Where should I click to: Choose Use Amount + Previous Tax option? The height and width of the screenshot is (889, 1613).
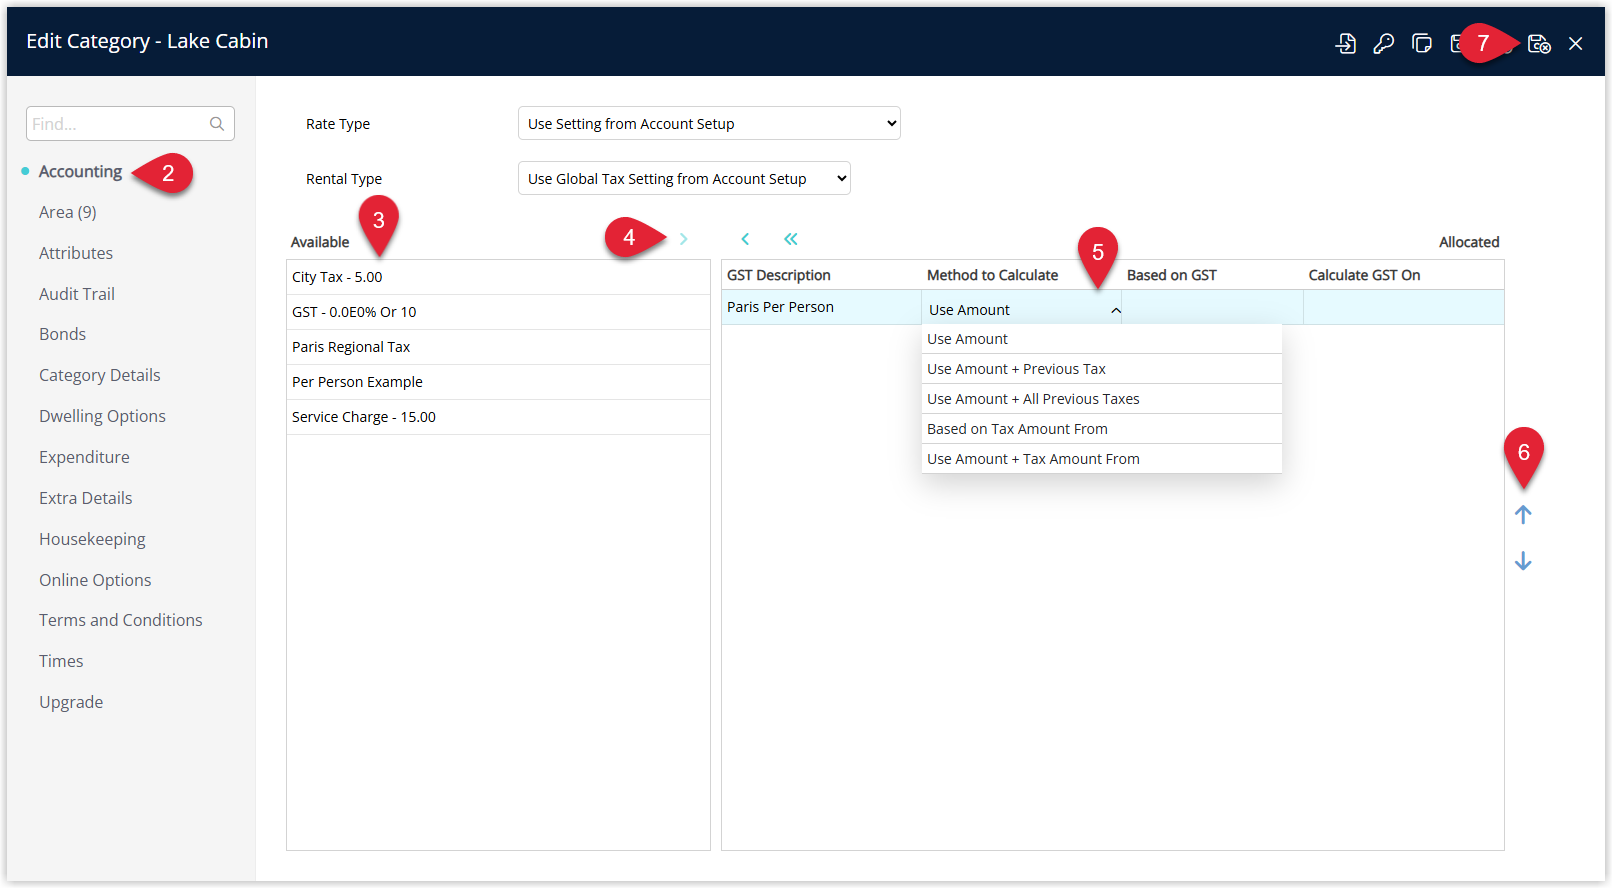tap(1101, 369)
